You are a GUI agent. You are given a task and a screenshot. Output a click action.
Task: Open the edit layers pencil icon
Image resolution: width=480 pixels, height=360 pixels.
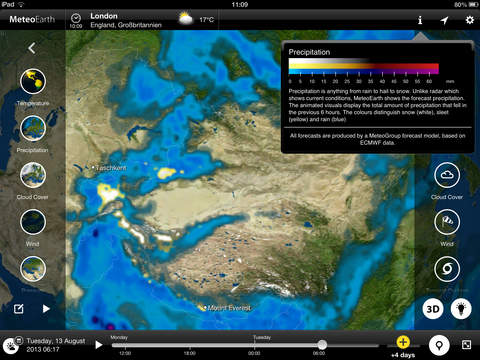click(x=19, y=309)
